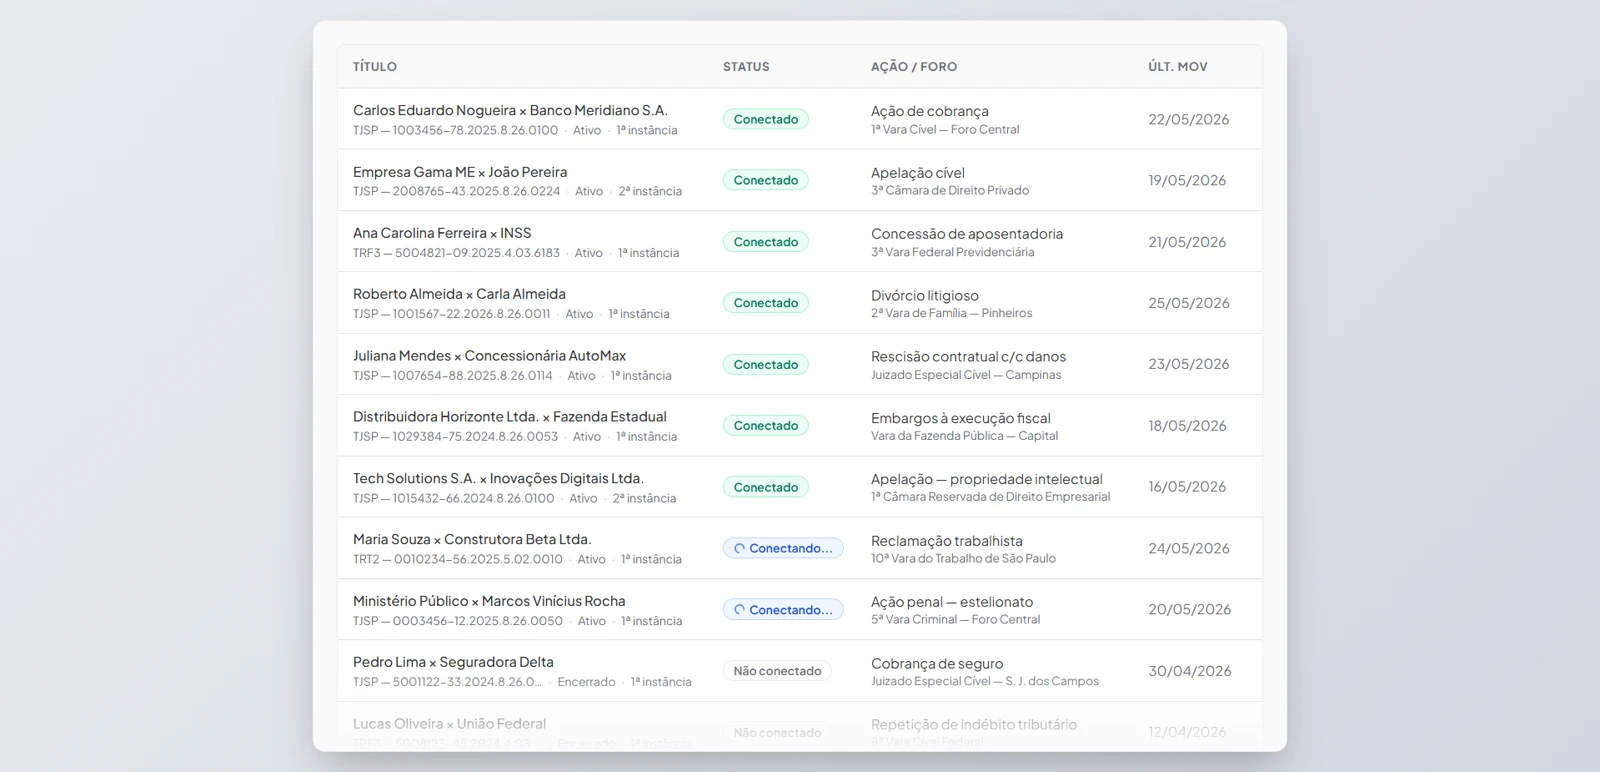Click Conectado badge for Tech Solutions row
The width and height of the screenshot is (1600, 772).
[x=766, y=487]
